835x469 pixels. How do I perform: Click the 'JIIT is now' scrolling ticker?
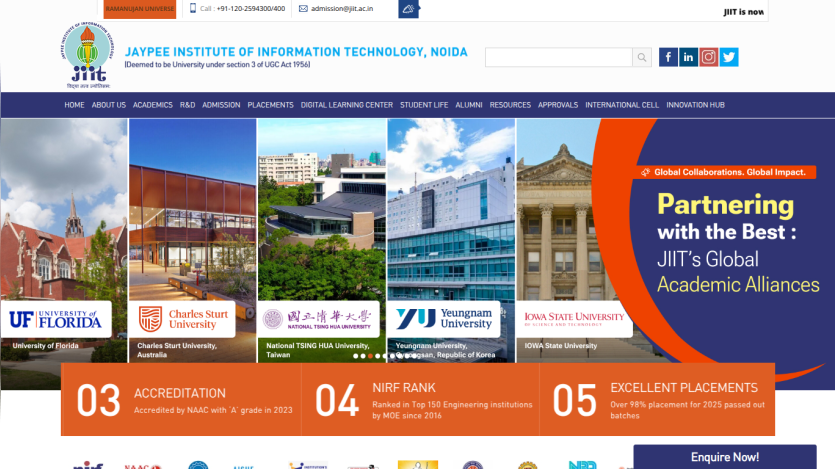[743, 12]
